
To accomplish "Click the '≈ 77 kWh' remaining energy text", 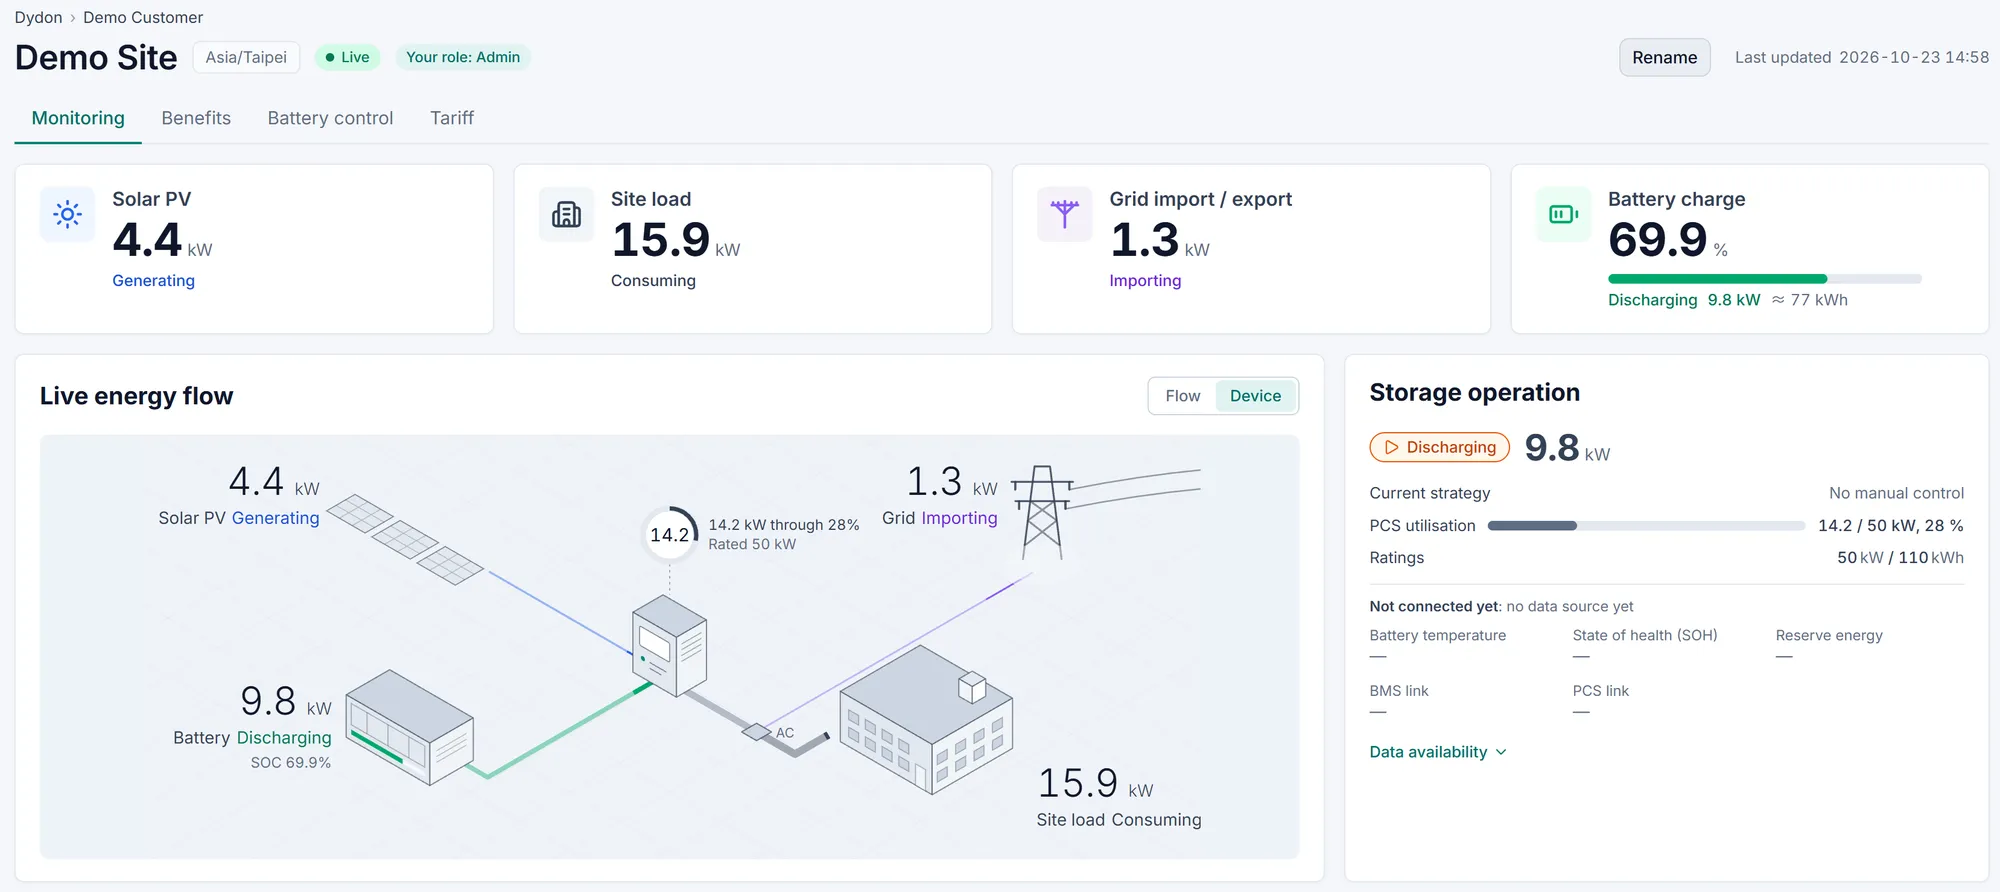I will 1810,300.
